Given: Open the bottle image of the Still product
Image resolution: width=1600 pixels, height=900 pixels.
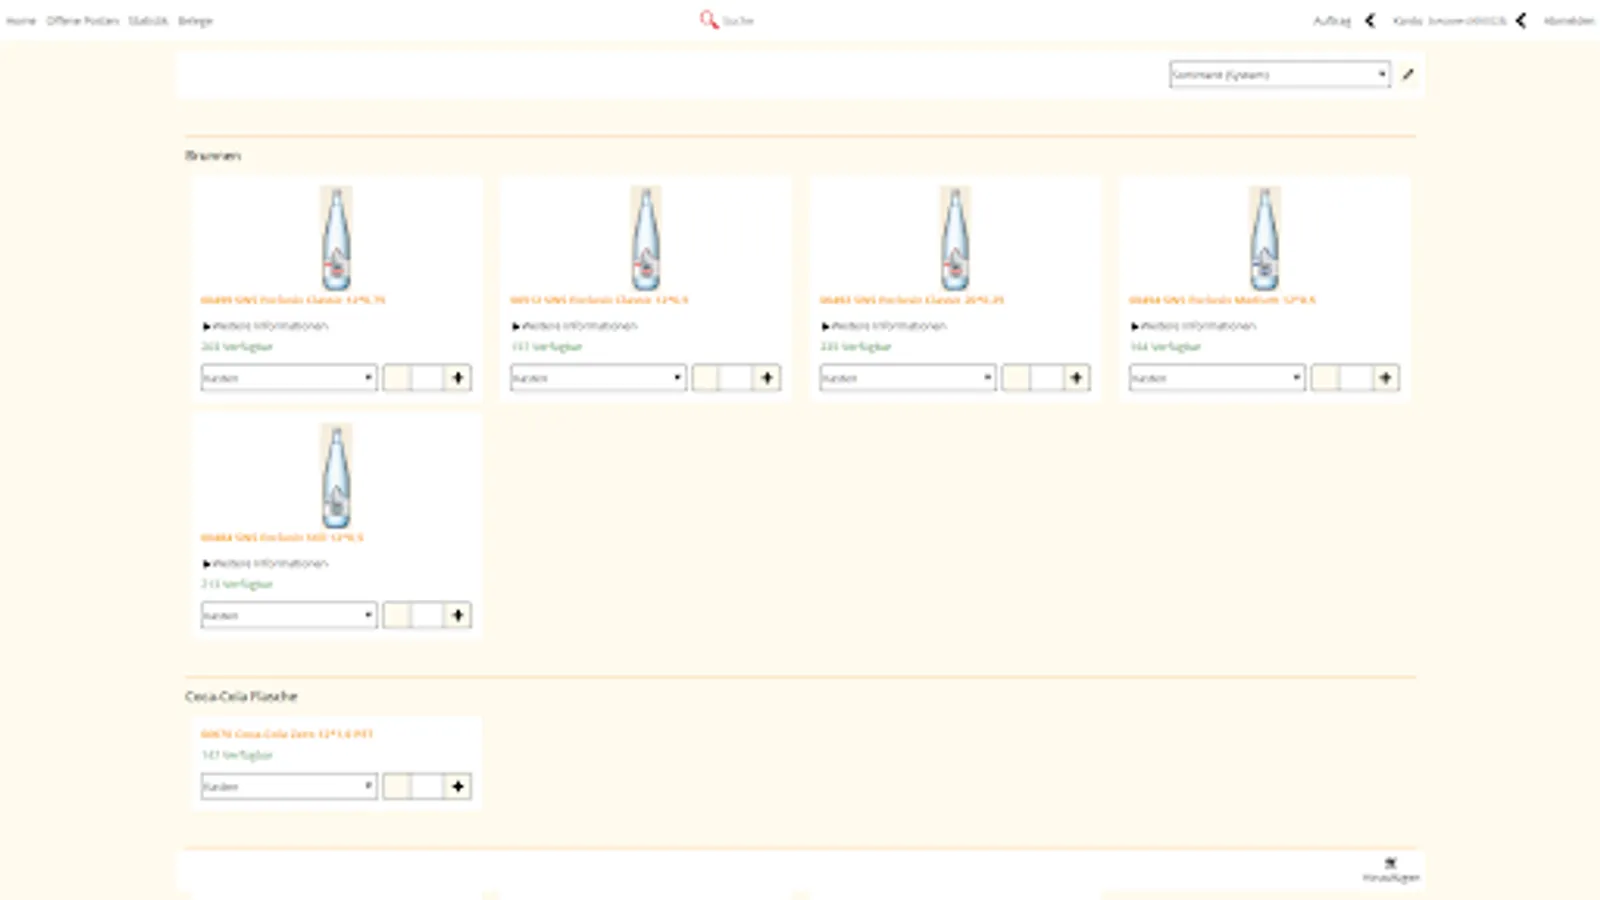Looking at the screenshot, I should tap(336, 476).
